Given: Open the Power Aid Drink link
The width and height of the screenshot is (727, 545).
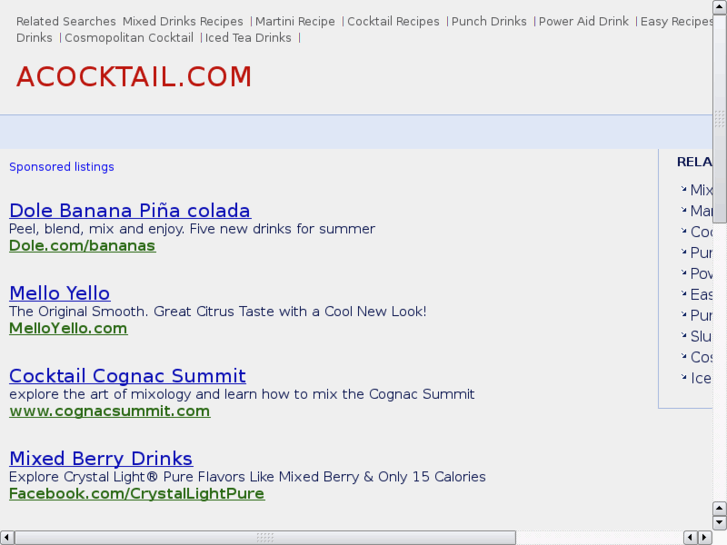Looking at the screenshot, I should pyautogui.click(x=584, y=21).
